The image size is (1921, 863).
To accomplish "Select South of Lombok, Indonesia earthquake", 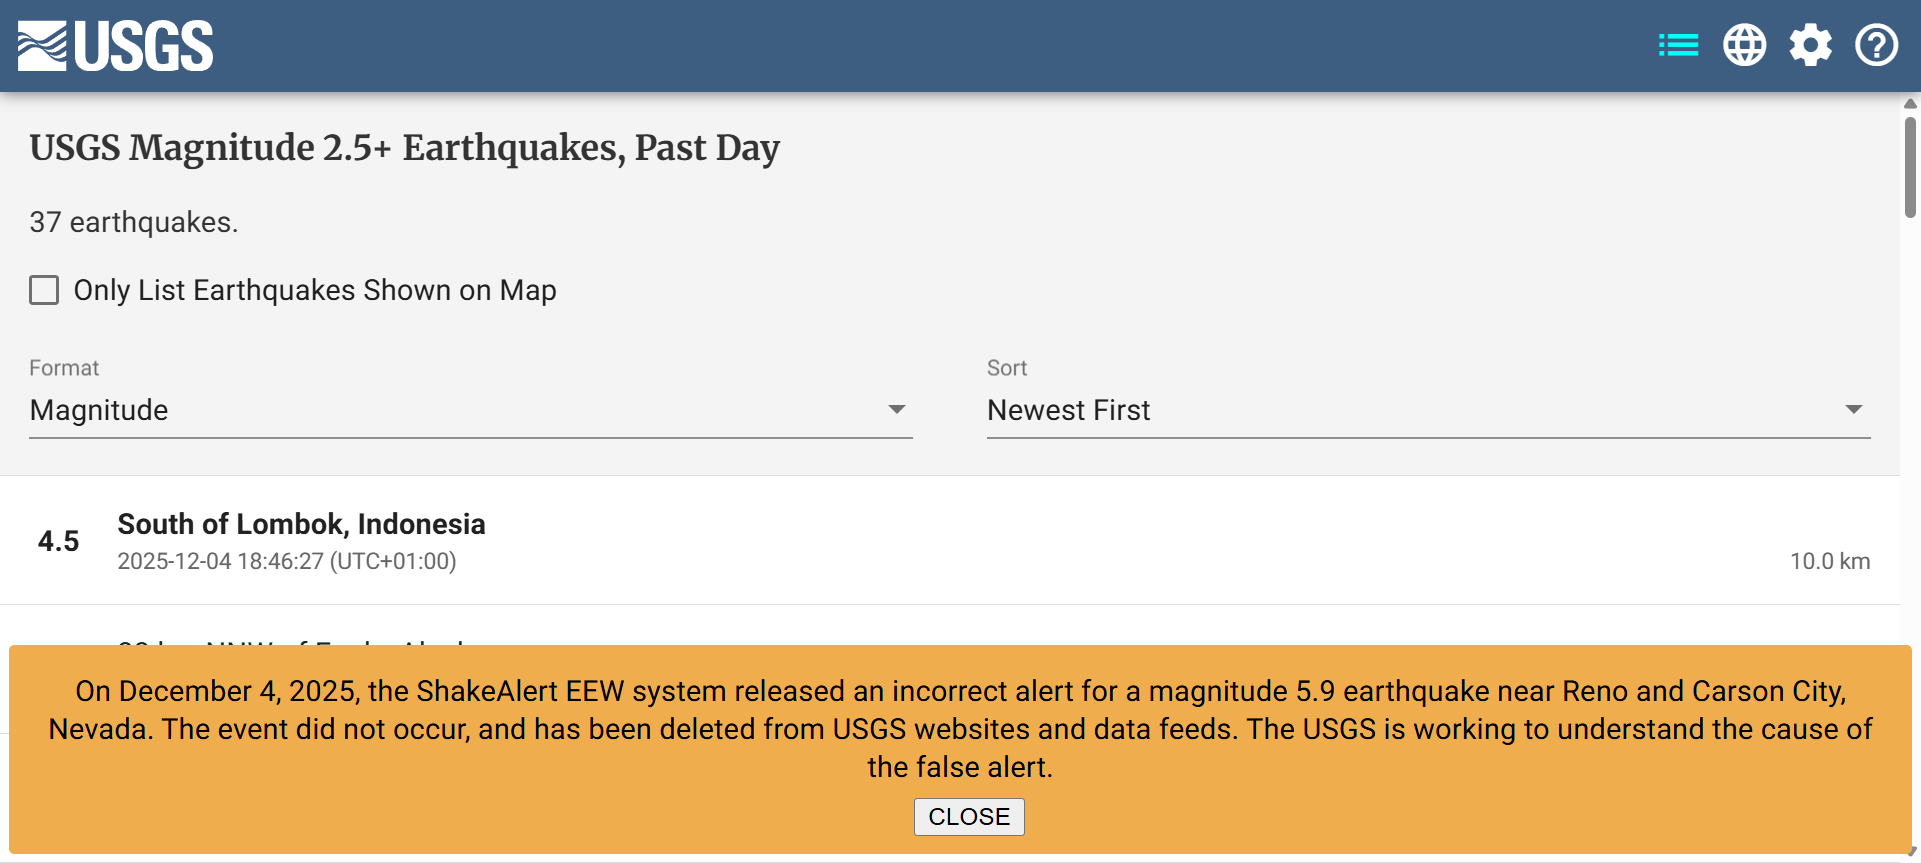I will point(301,524).
